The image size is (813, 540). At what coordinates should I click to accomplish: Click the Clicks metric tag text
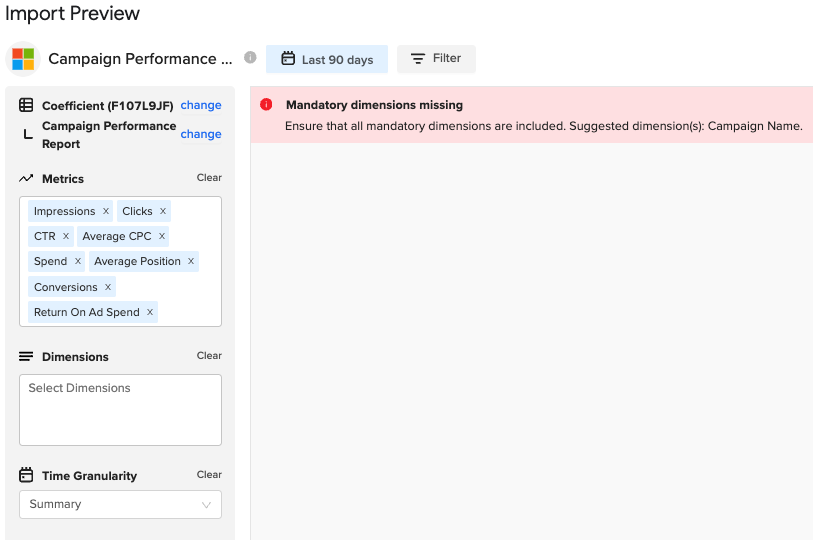click(x=137, y=211)
